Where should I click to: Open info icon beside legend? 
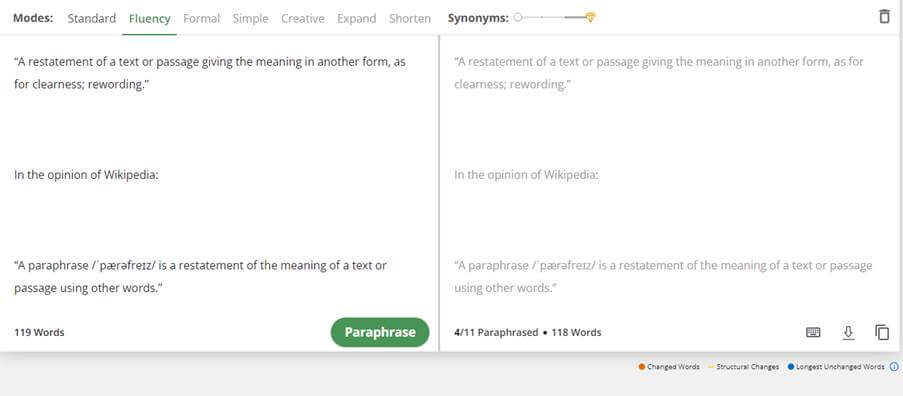point(894,367)
